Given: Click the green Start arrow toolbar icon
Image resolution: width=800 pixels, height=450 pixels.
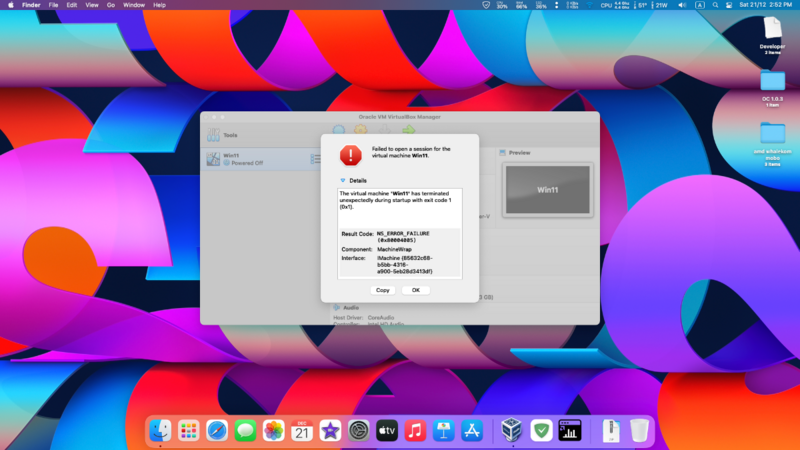Looking at the screenshot, I should pos(409,131).
